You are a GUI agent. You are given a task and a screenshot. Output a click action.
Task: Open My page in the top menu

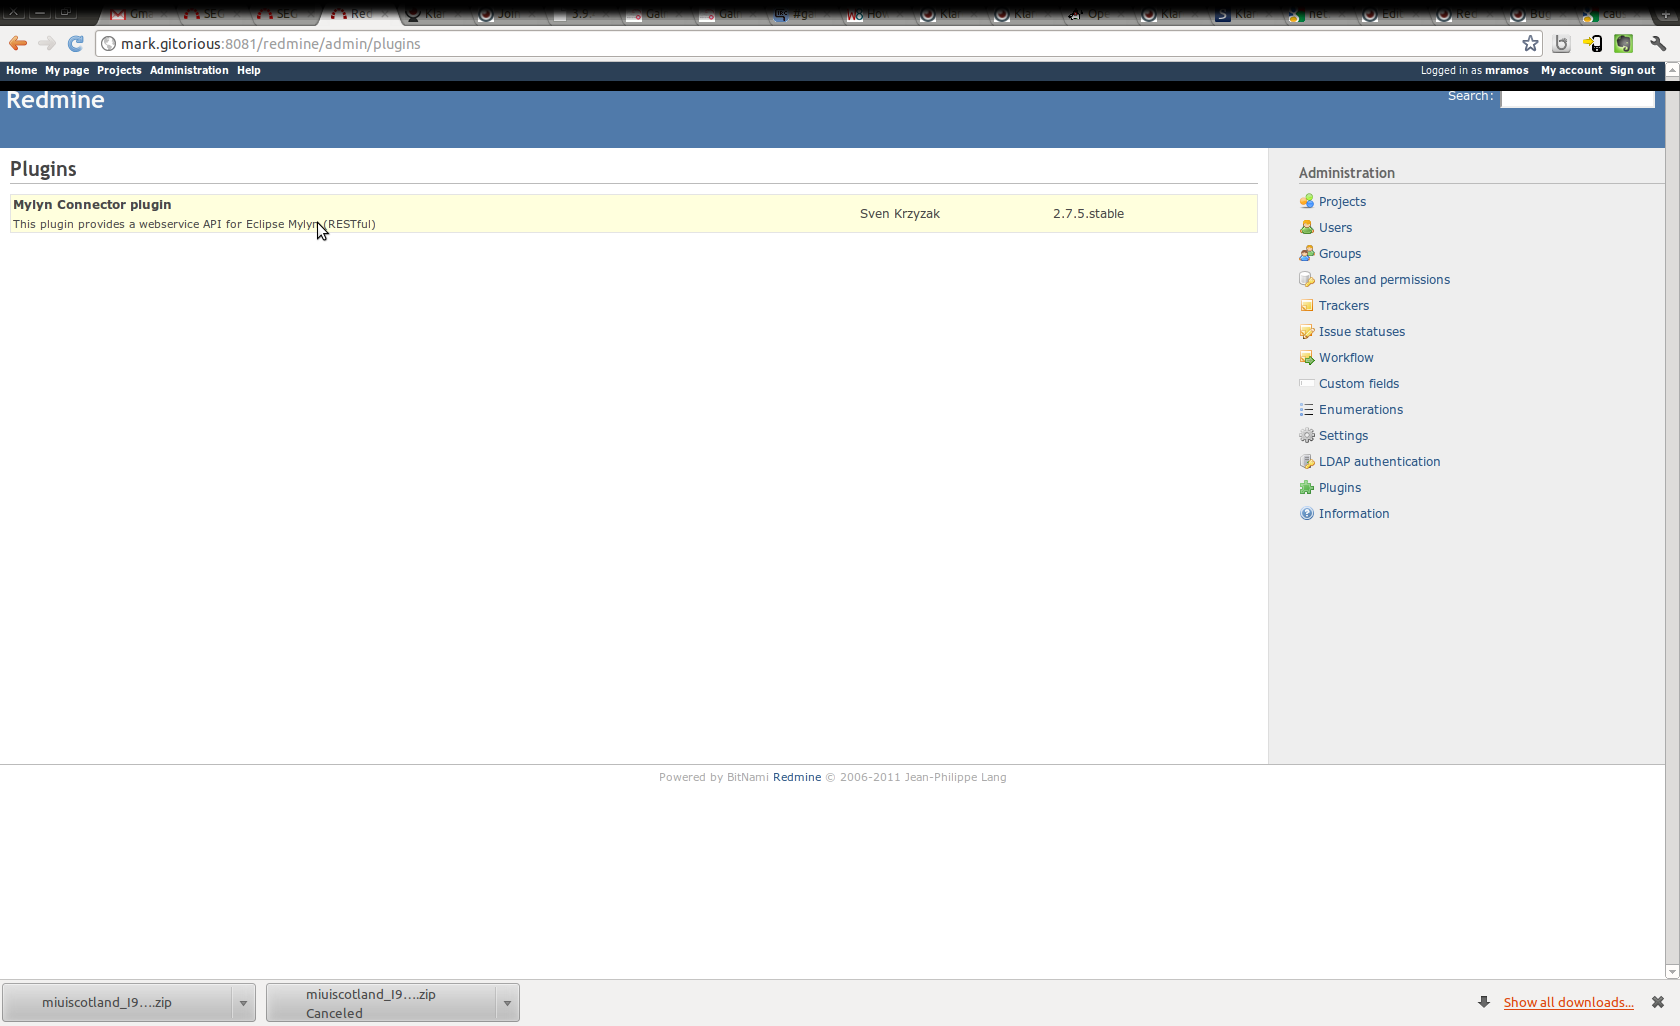[67, 70]
